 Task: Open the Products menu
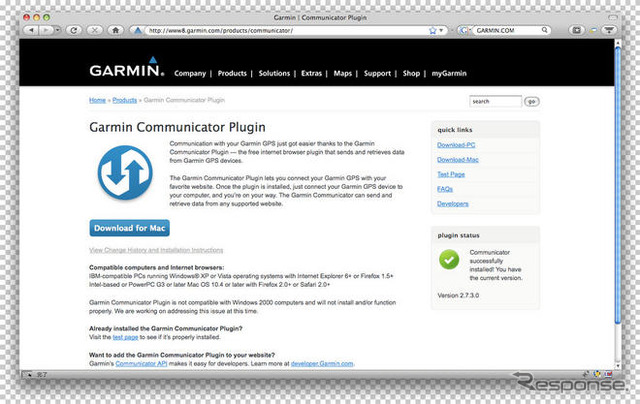232,73
